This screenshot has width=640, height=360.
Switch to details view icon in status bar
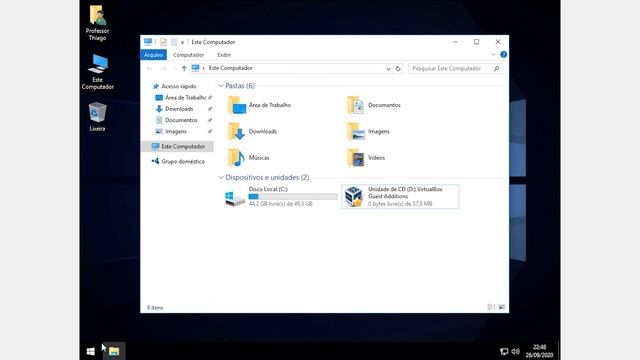(x=491, y=307)
